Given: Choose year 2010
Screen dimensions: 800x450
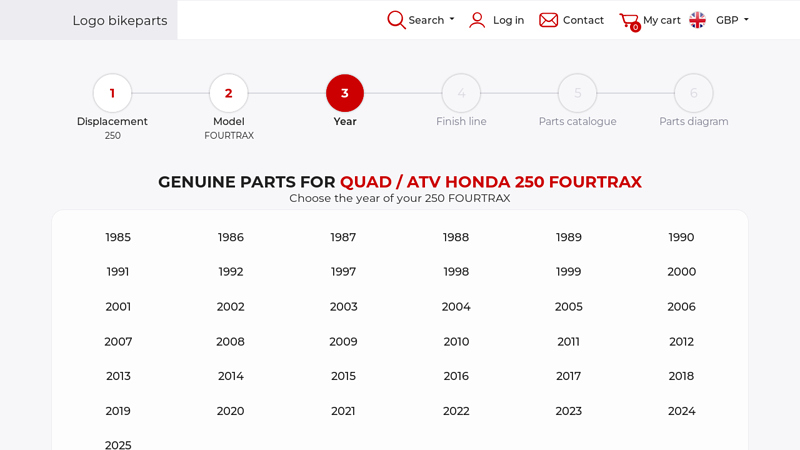Looking at the screenshot, I should click(x=456, y=341).
